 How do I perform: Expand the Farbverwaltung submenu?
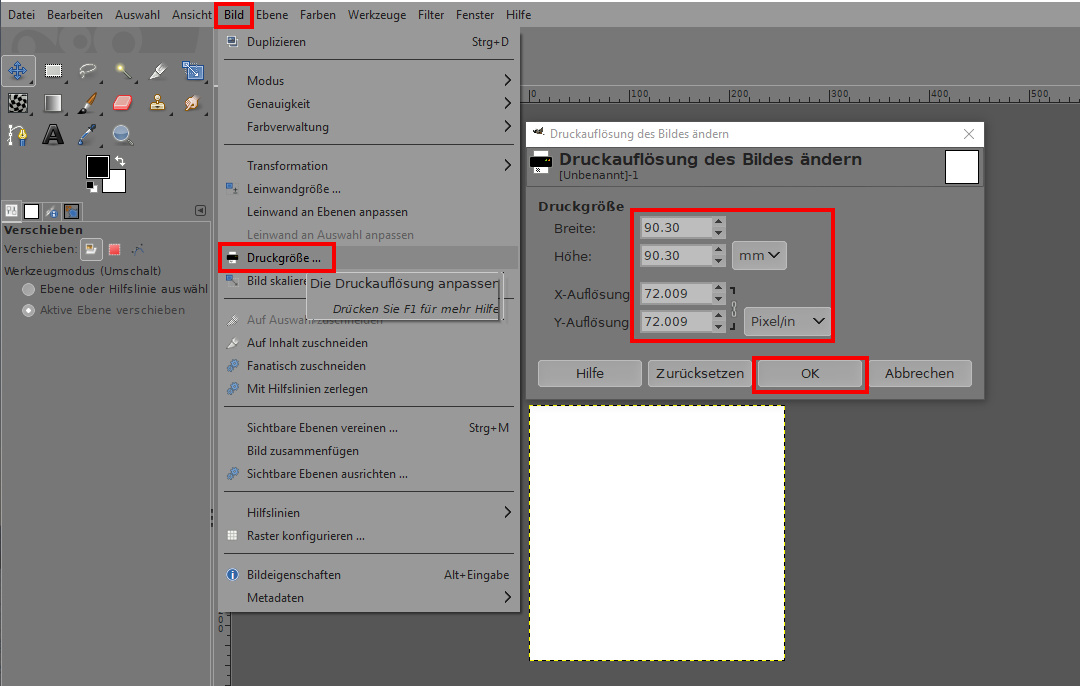(369, 127)
